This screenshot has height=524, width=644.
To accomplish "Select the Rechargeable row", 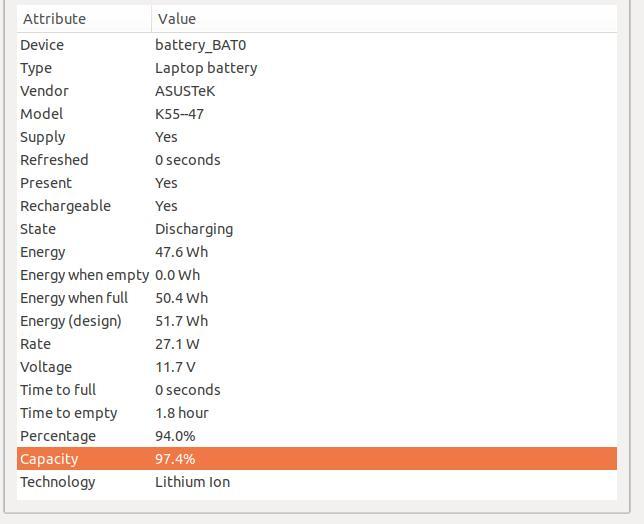I will (x=317, y=206).
